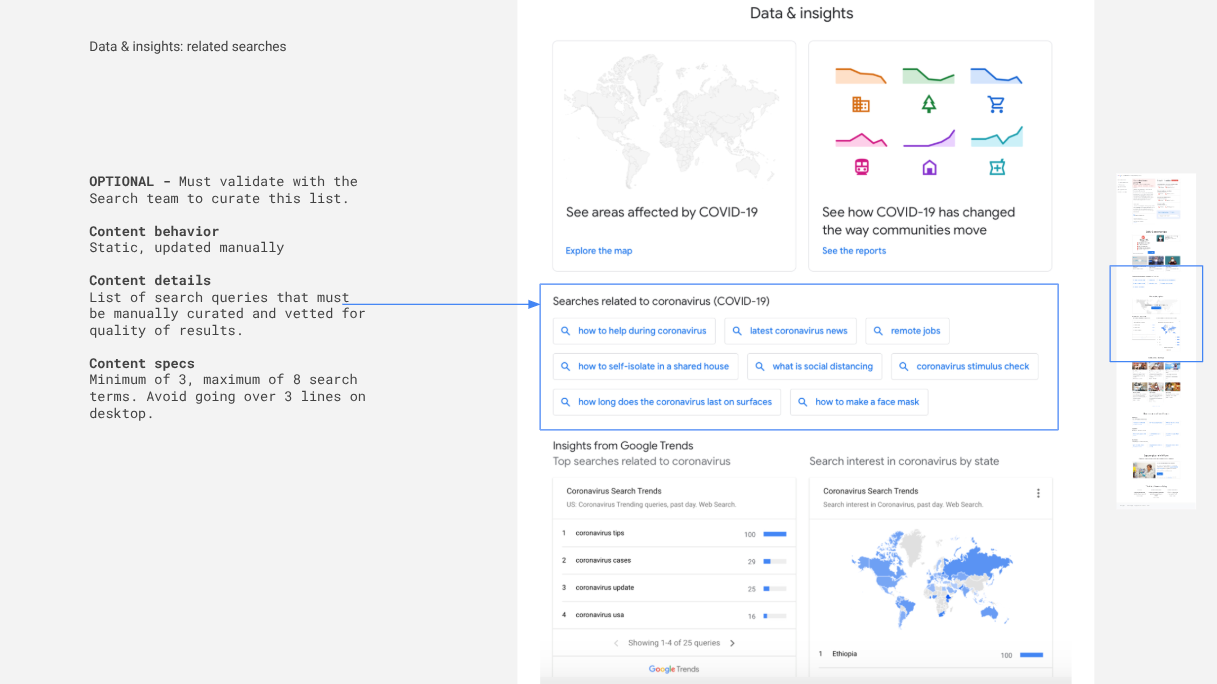Click the 'Ethiopia' row in search interest list
This screenshot has height=684, width=1217.
(x=930, y=654)
